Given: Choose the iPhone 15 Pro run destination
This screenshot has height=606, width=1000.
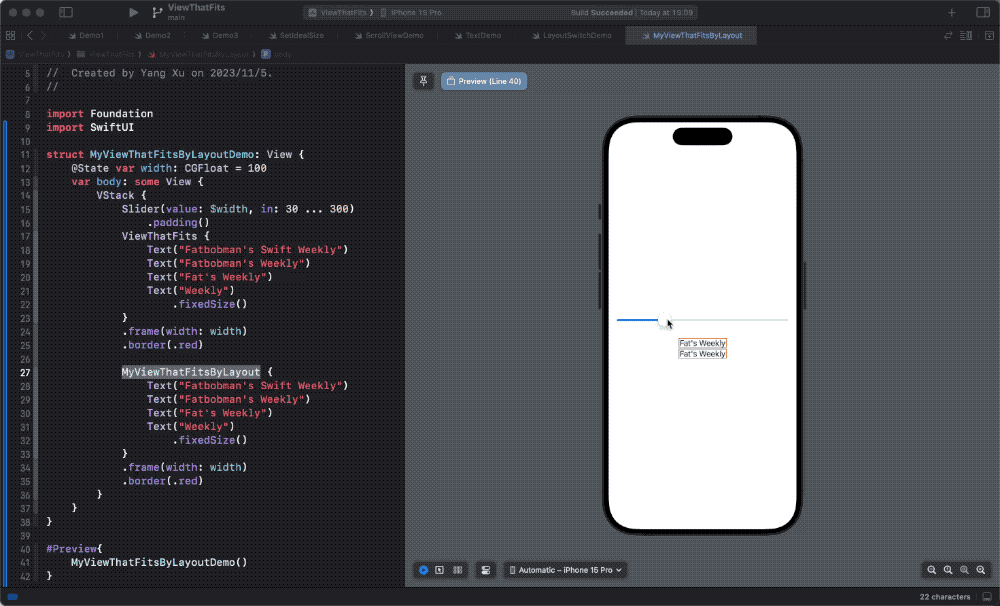Looking at the screenshot, I should [x=411, y=13].
